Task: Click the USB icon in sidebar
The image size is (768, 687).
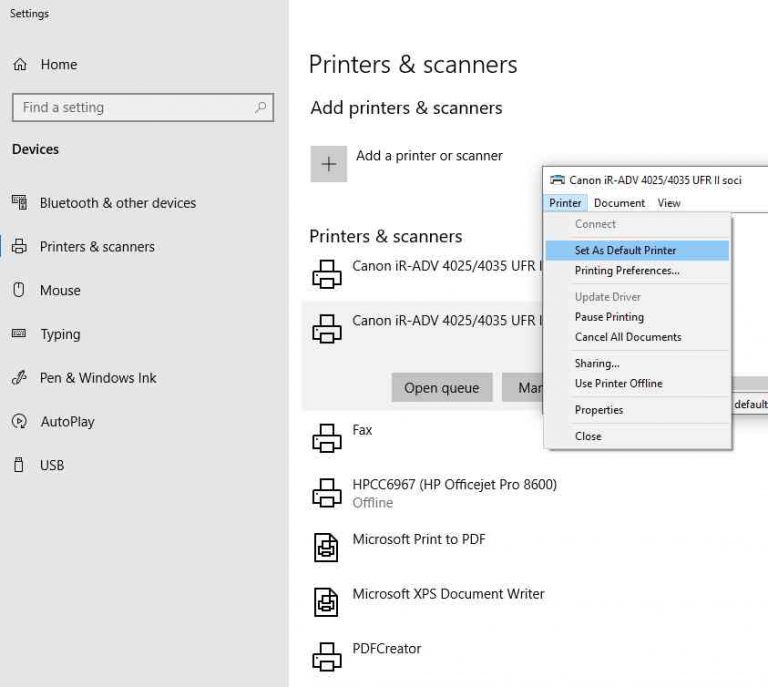Action: (18, 465)
